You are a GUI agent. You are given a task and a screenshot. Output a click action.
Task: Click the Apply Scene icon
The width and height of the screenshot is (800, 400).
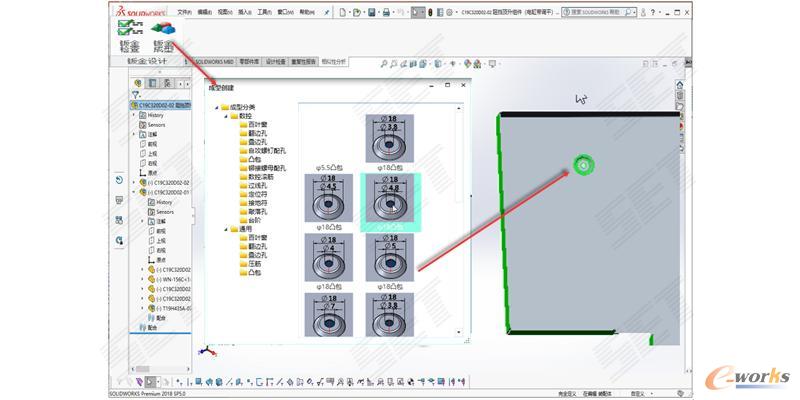point(477,64)
